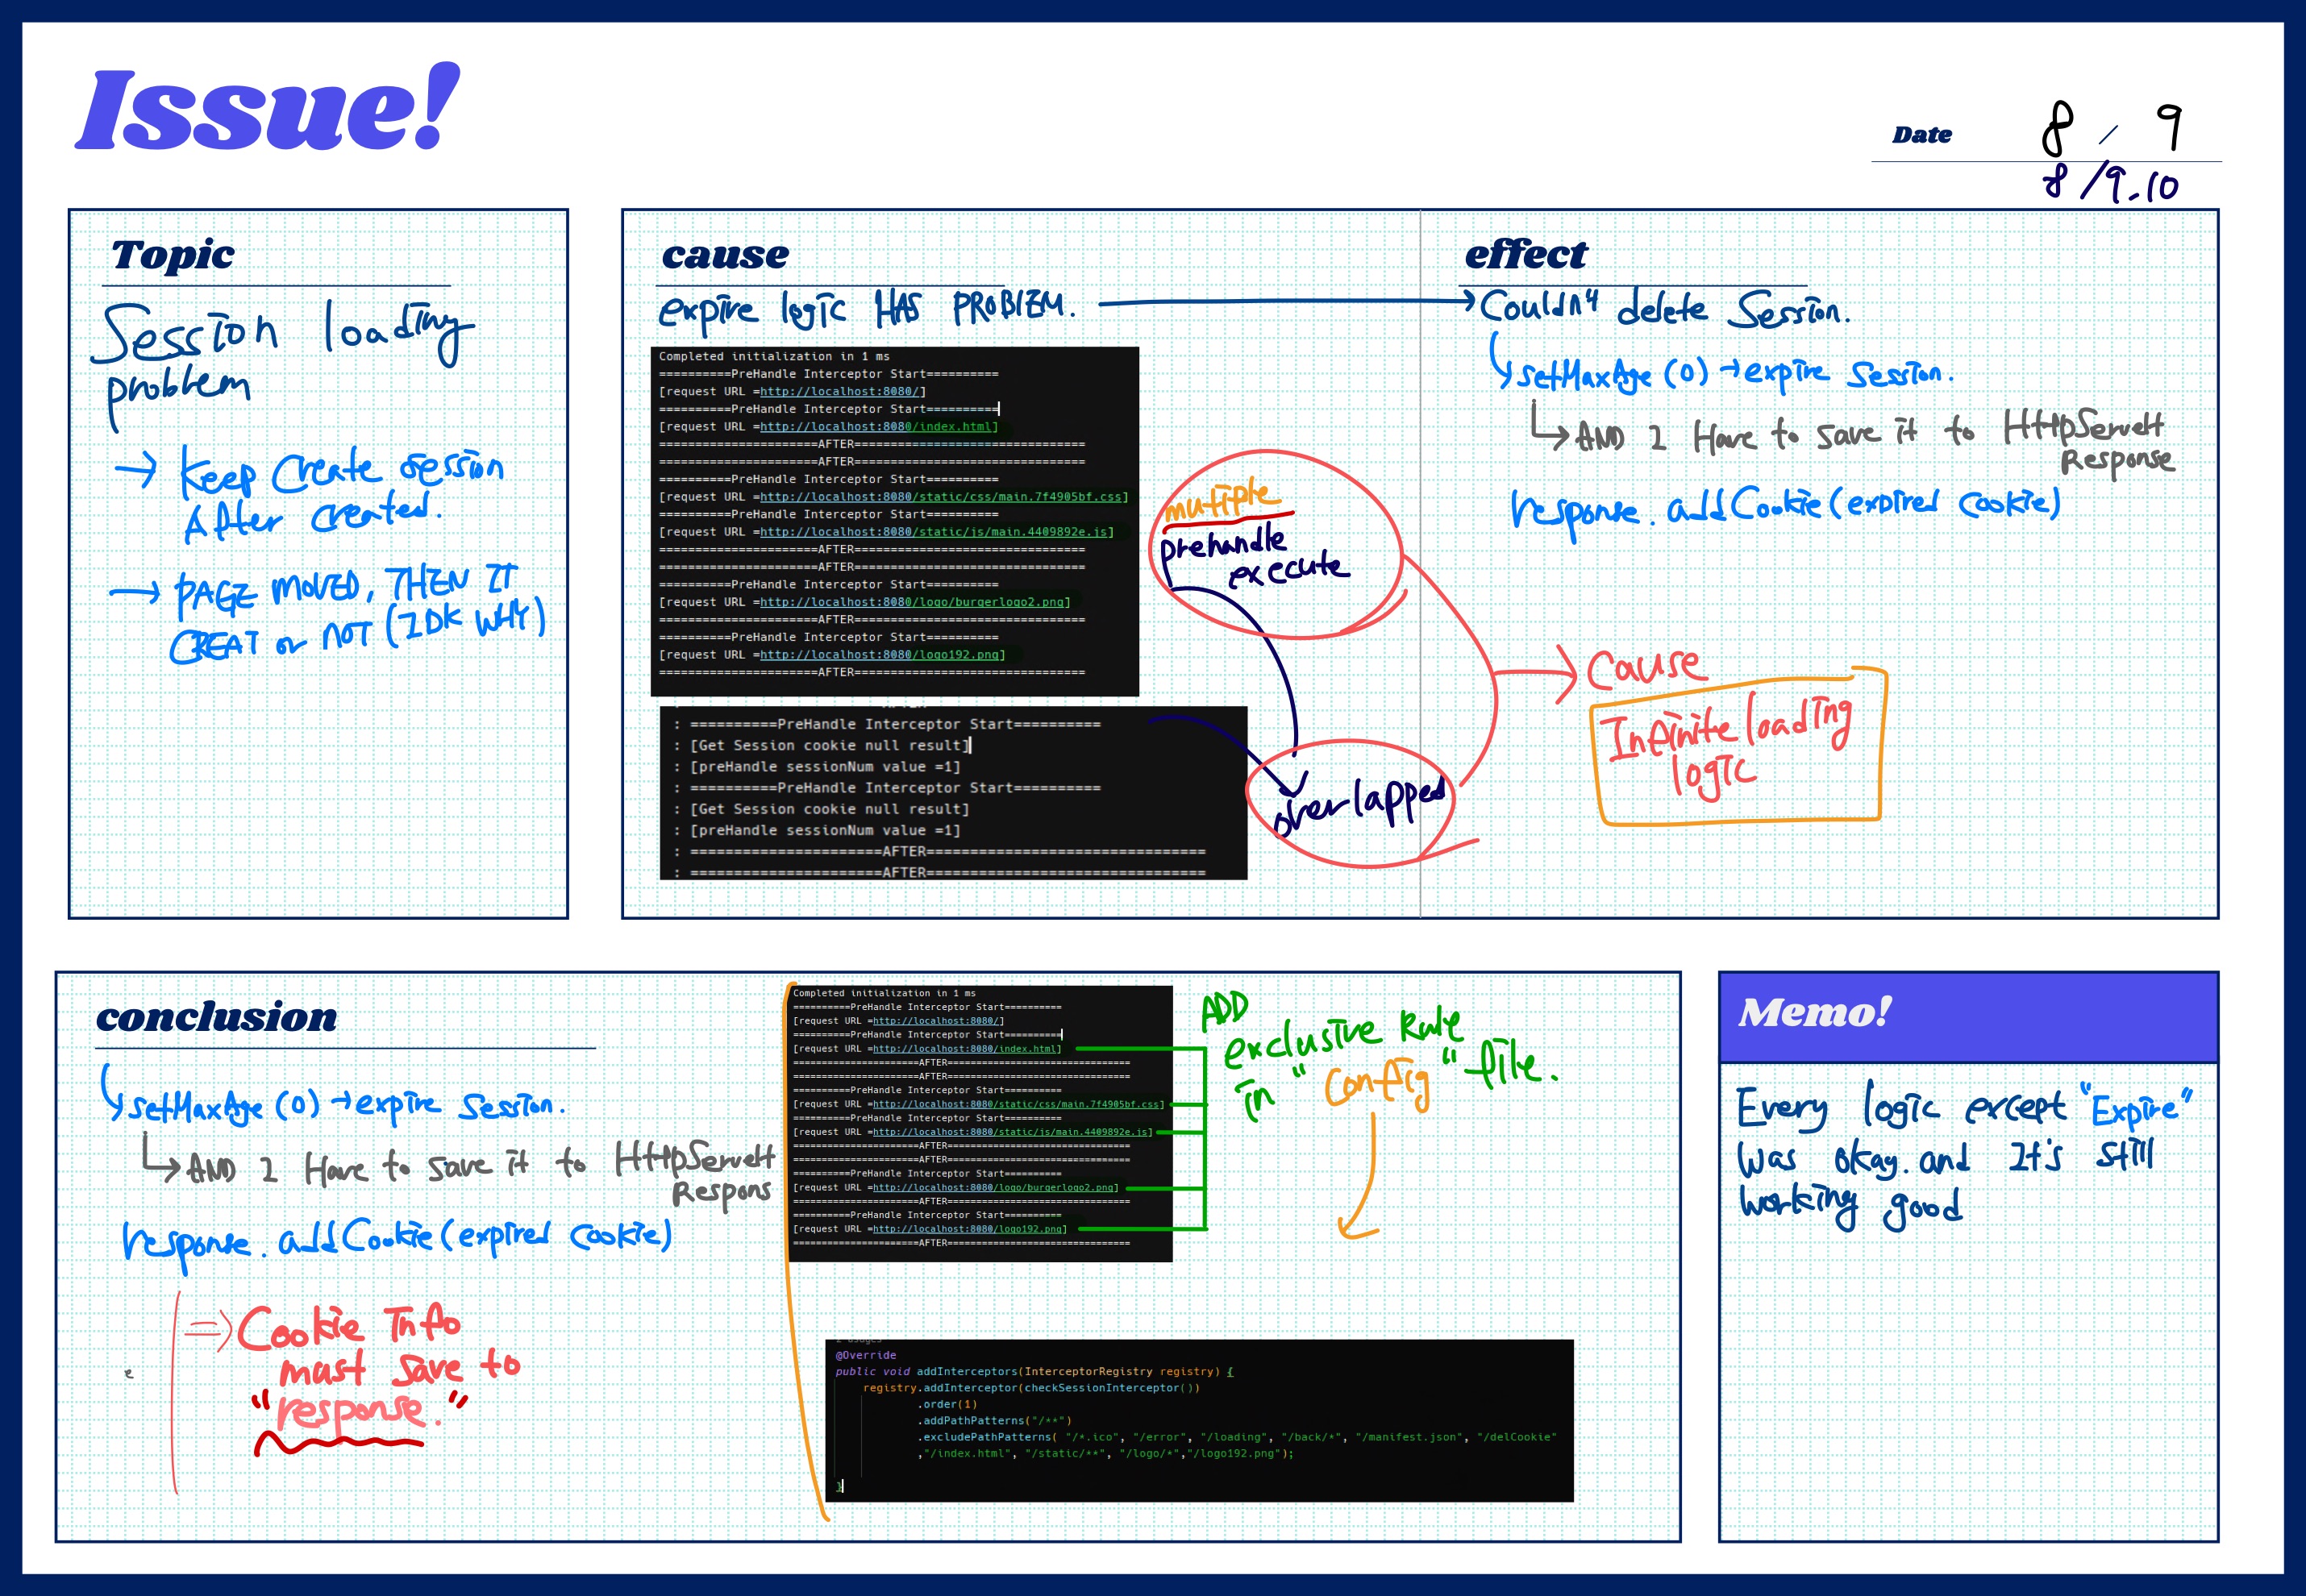
Task: Click the orange curved arrow below "Config"
Action: tap(1362, 1177)
